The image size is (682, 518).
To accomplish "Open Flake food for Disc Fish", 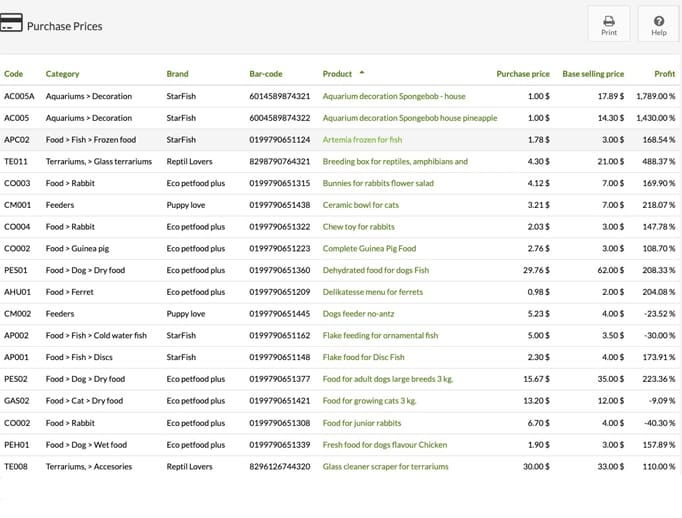I will click(x=364, y=357).
